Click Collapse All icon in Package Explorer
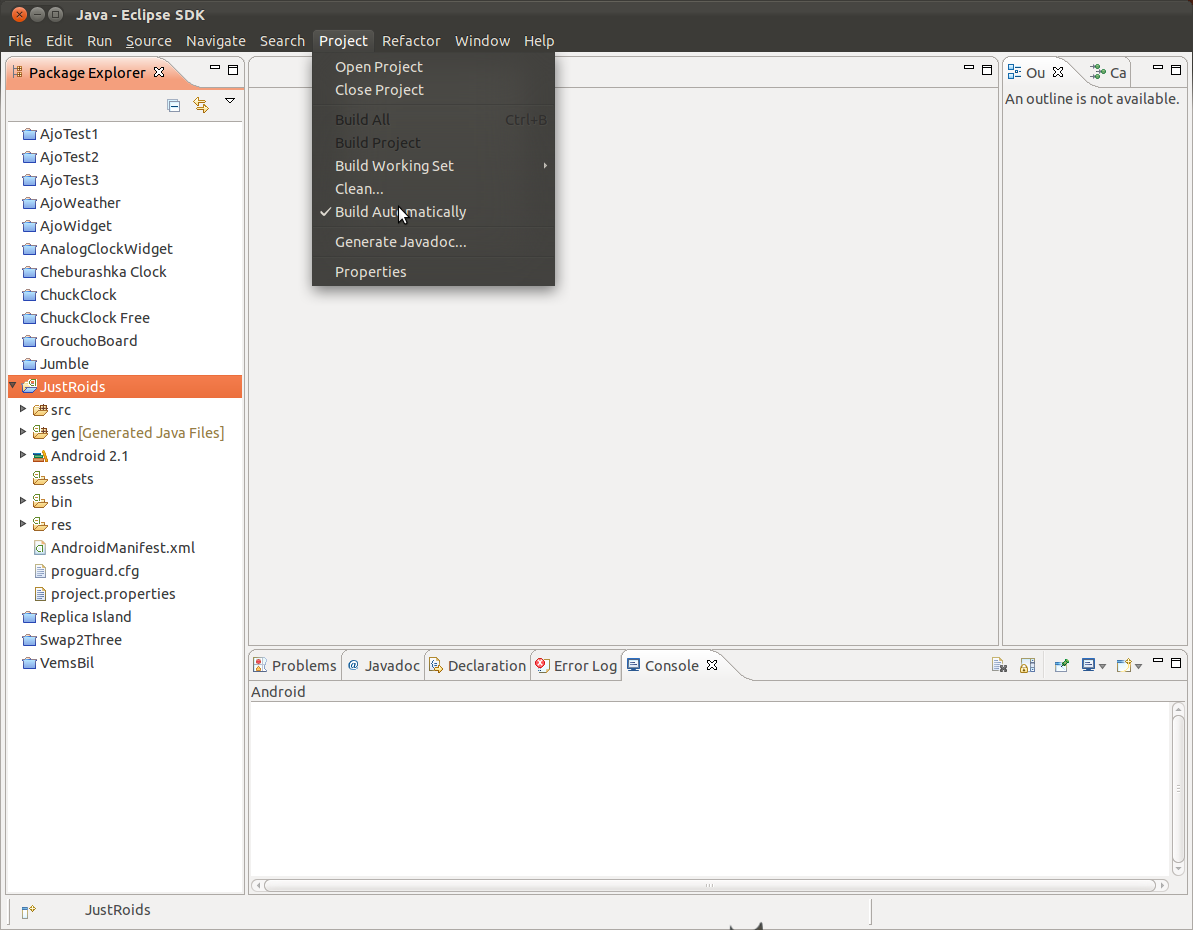 click(173, 105)
